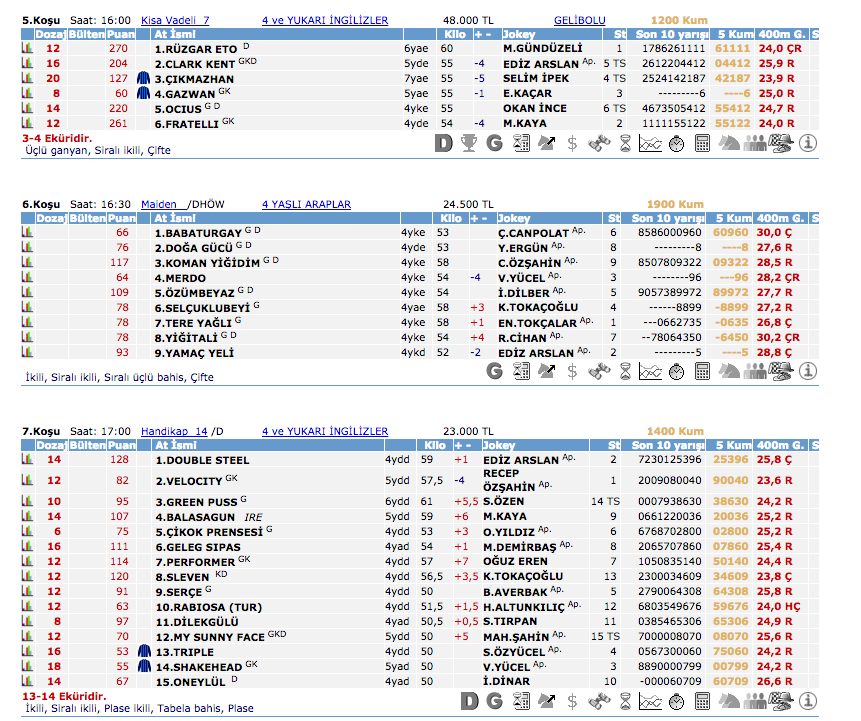861x721 pixels.
Task: Open bar chart icon beside RÜZGAR ETO
Action: tap(28, 48)
